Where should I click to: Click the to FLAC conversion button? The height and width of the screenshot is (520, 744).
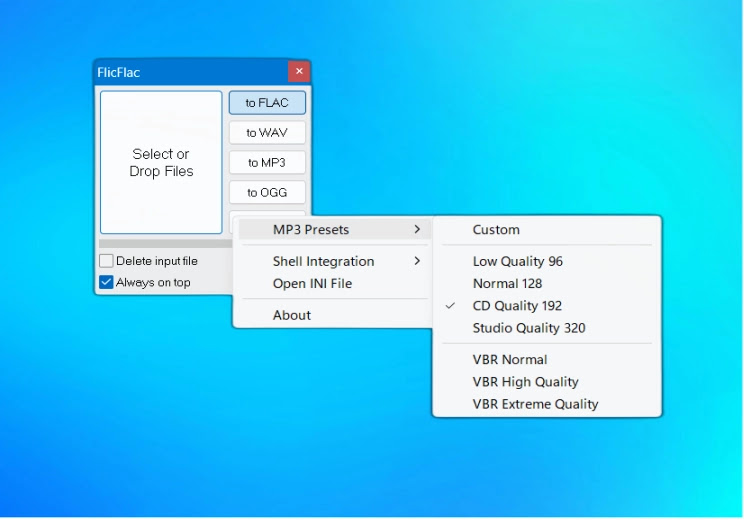(267, 102)
